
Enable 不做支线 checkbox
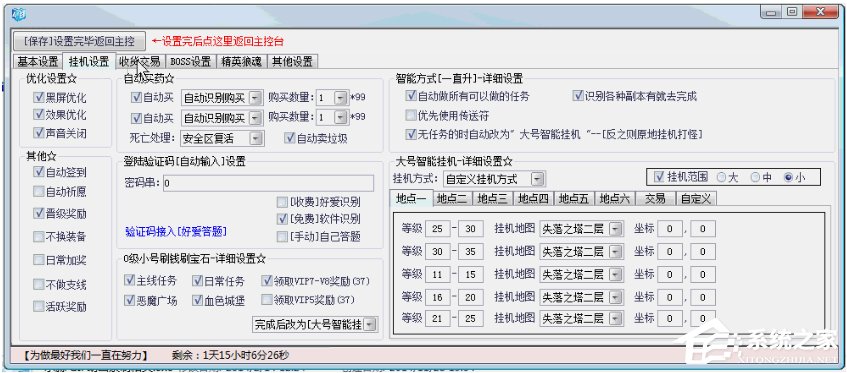[x=59, y=284]
